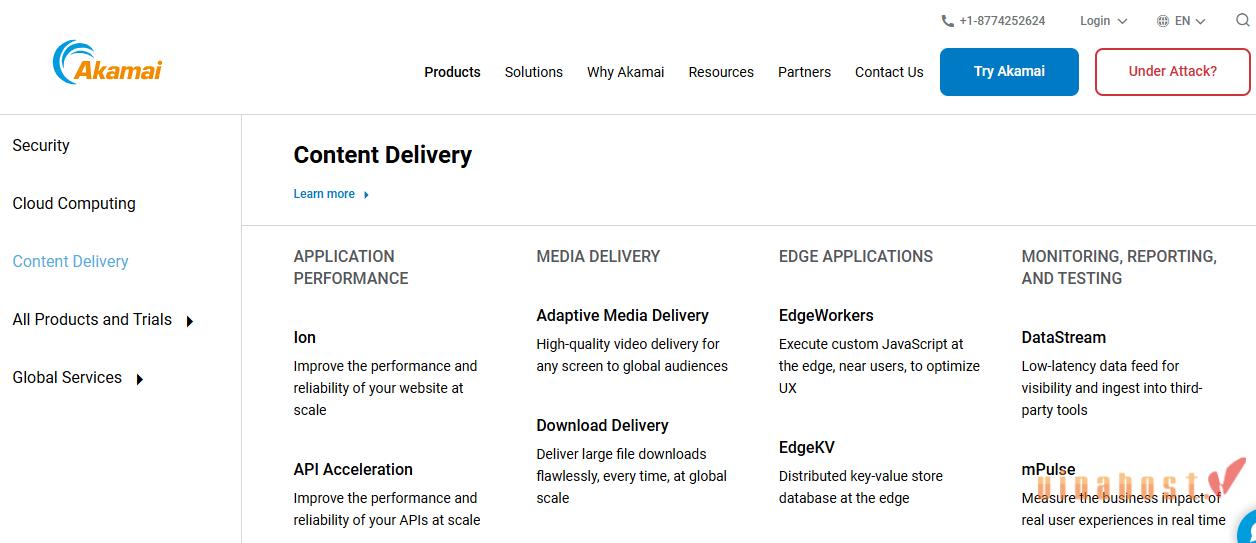Open Adaptive Media Delivery link
The height and width of the screenshot is (543, 1256).
click(622, 315)
